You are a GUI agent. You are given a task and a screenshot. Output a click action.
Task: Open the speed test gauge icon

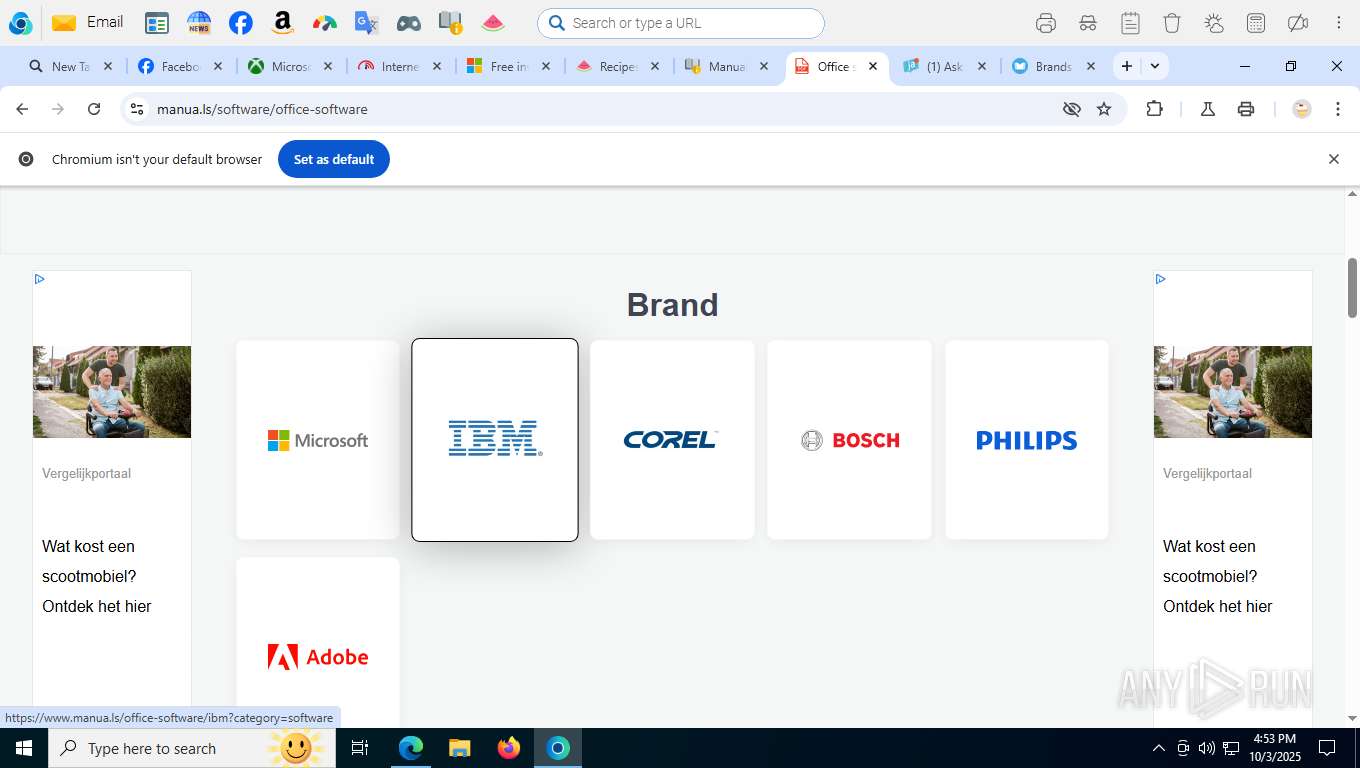point(325,23)
